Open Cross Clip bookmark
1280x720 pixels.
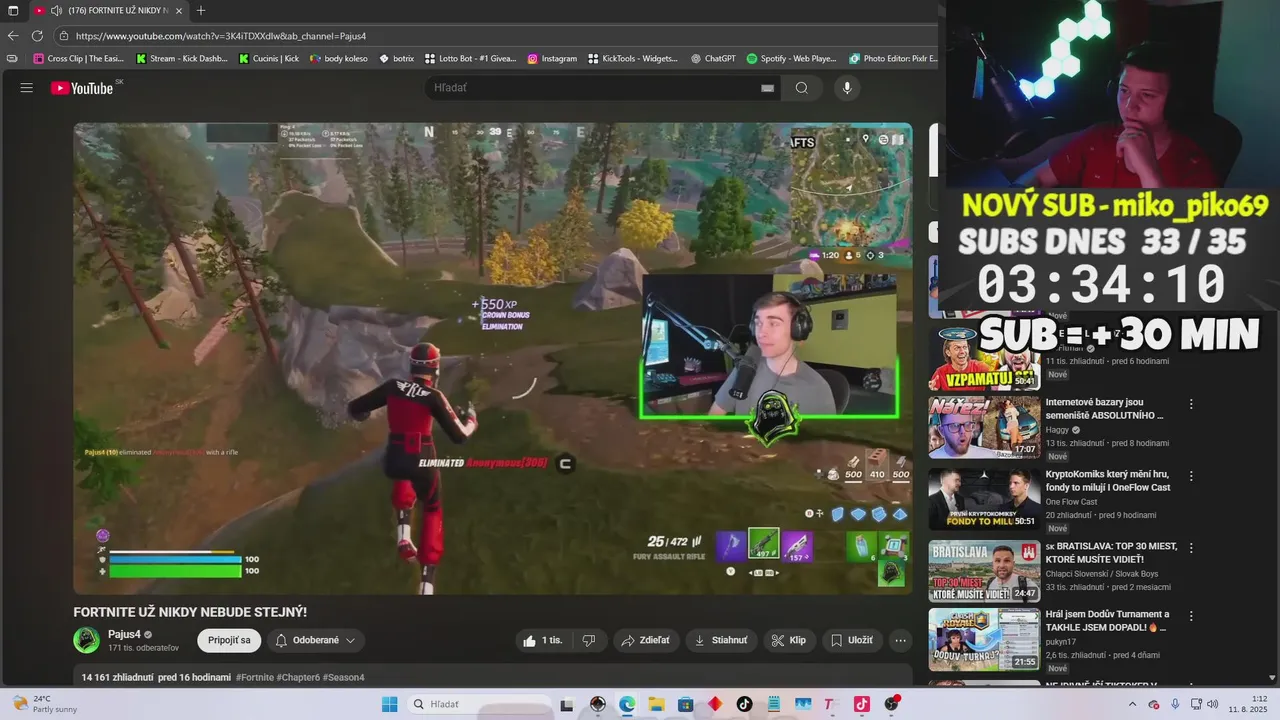(x=78, y=59)
